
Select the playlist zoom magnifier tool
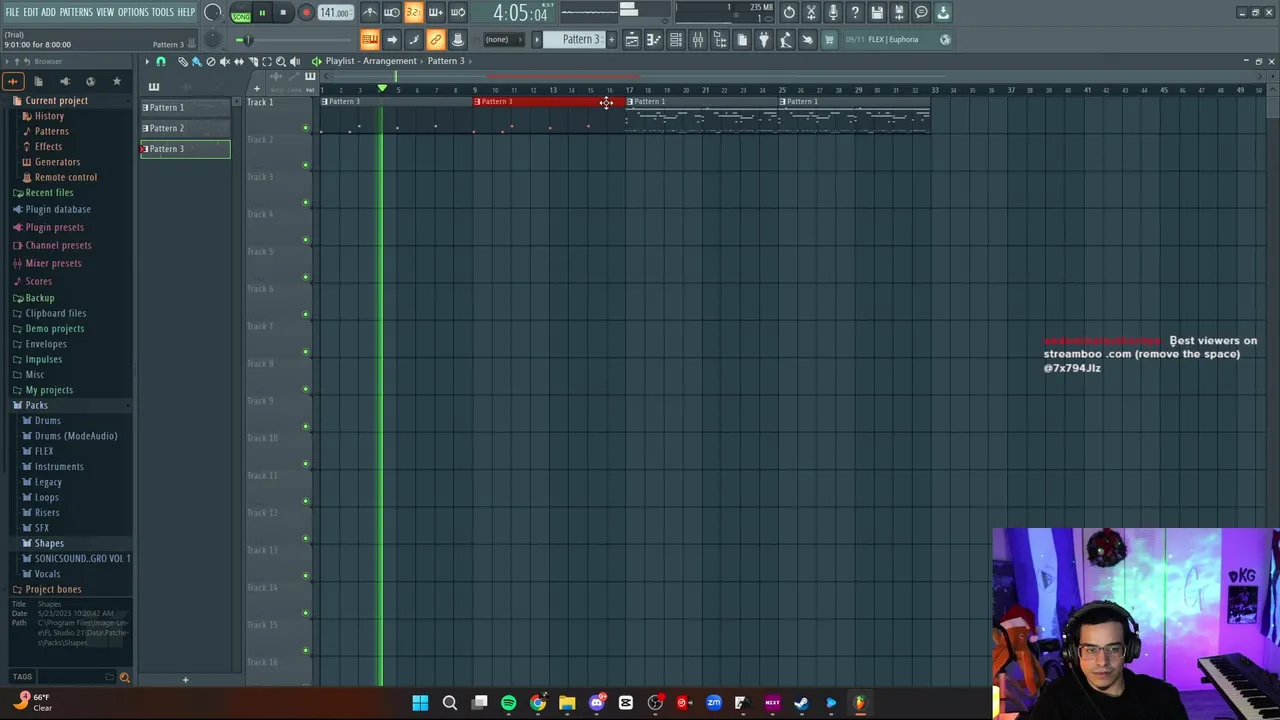tap(280, 62)
